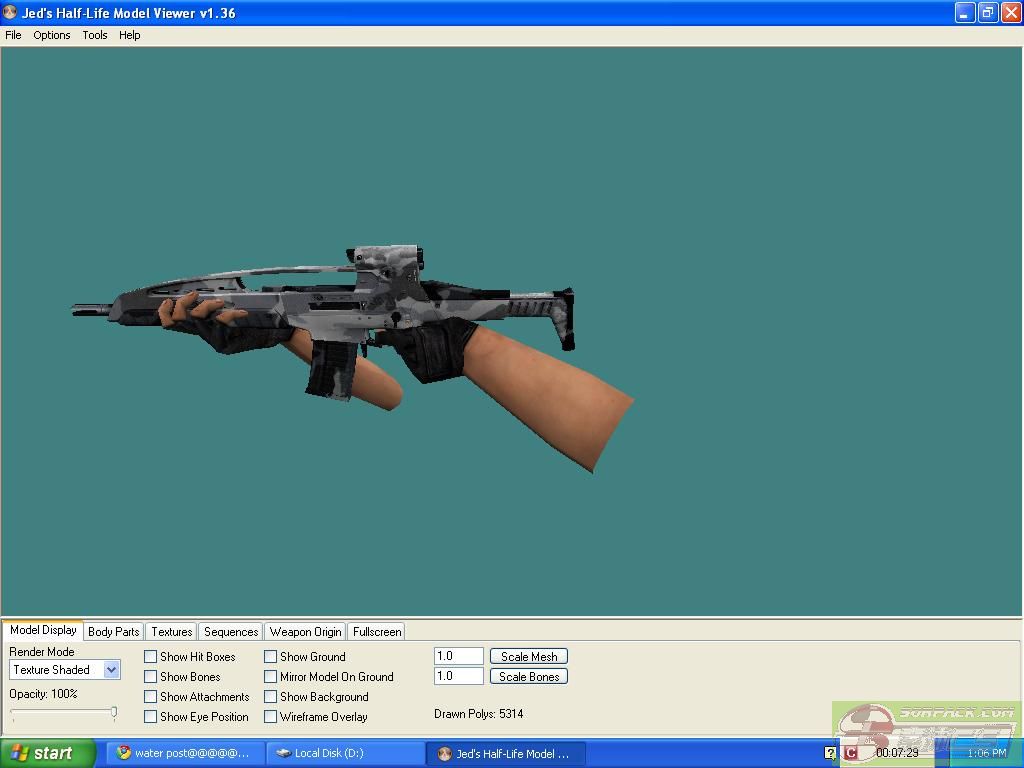Click the question mark tray icon
This screenshot has width=1024, height=768.
830,753
